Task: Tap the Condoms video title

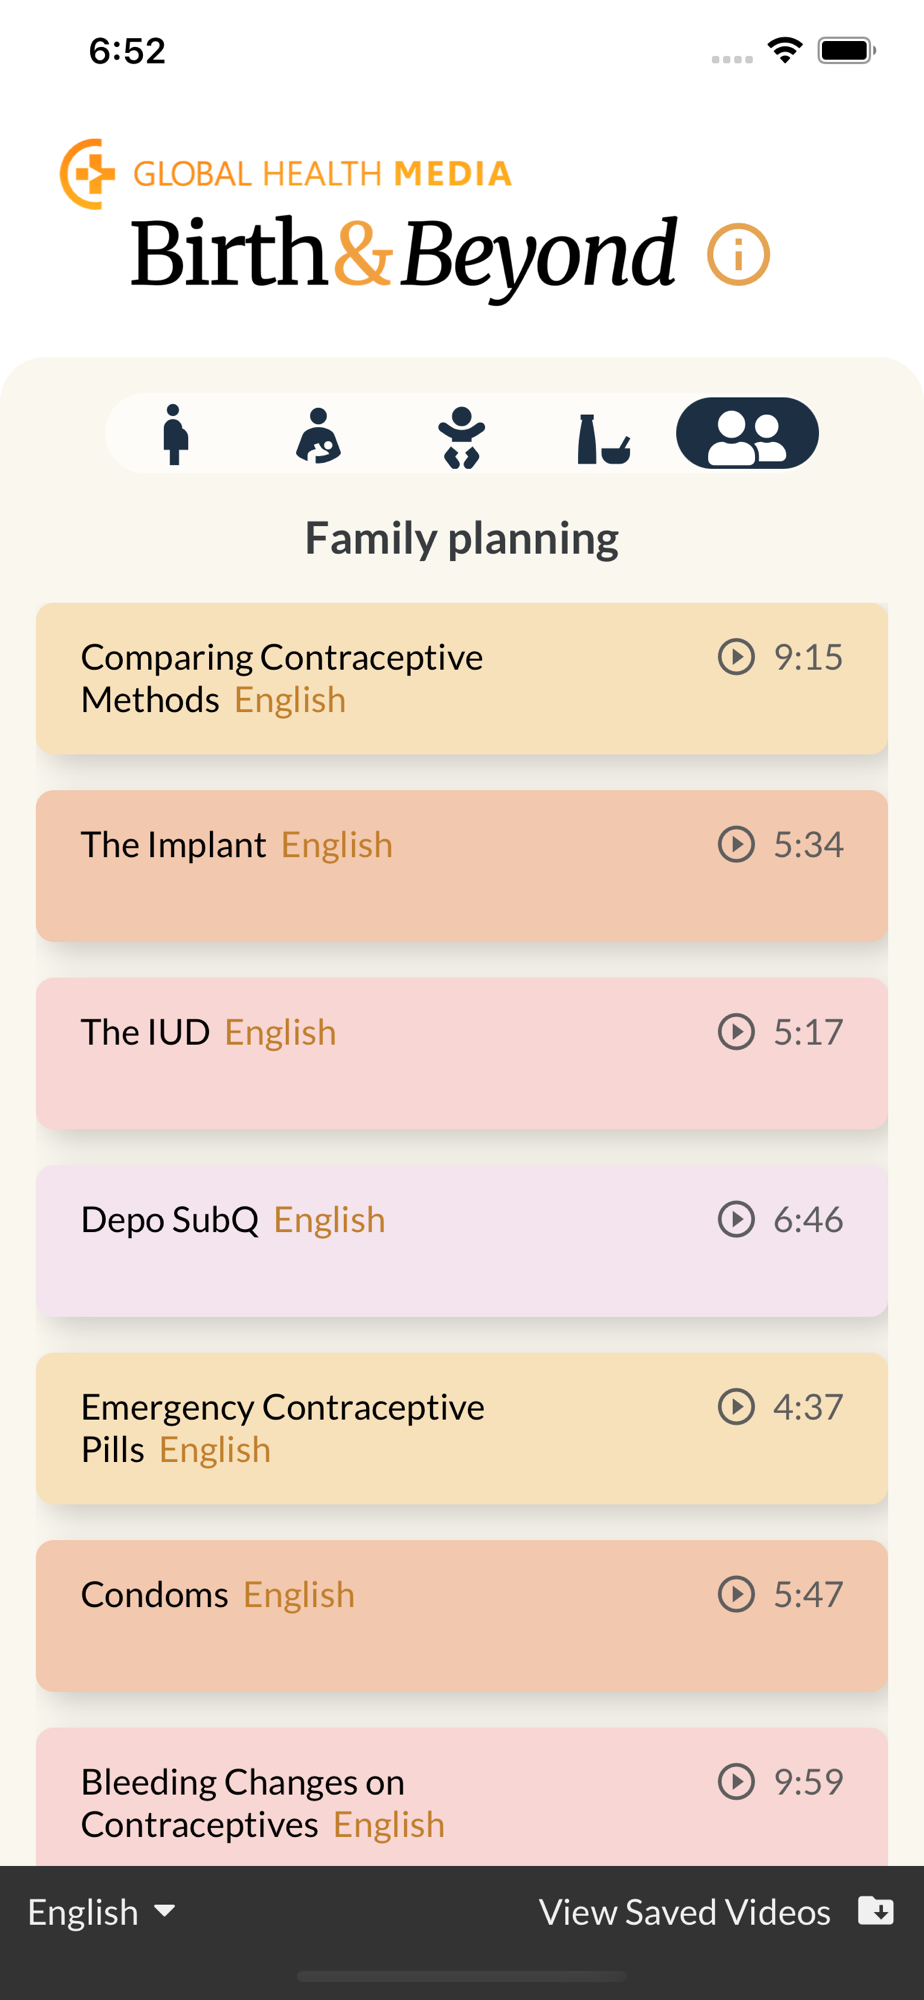Action: pos(155,1595)
